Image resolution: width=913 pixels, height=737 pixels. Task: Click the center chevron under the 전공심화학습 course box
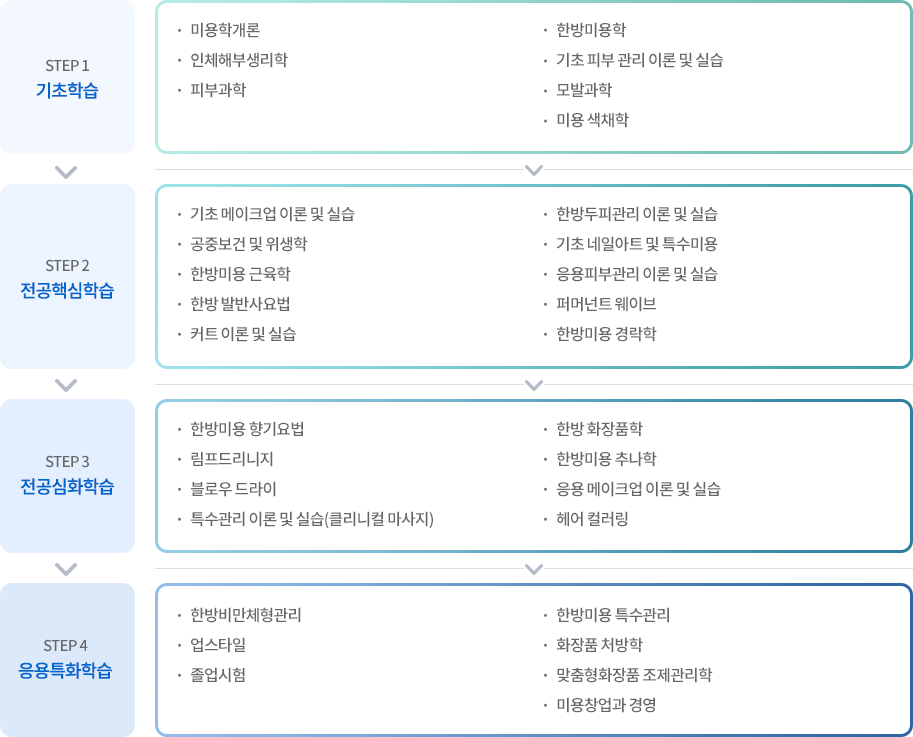pyautogui.click(x=534, y=569)
